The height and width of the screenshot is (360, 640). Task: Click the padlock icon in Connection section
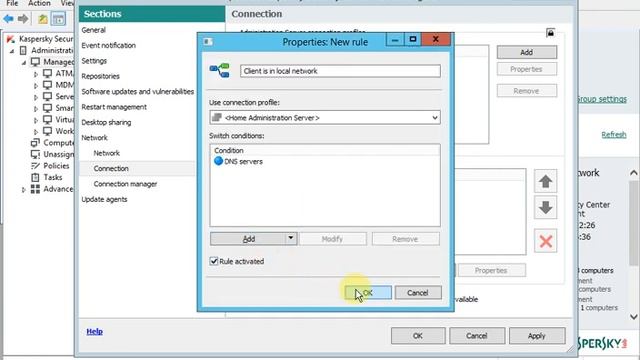click(550, 33)
